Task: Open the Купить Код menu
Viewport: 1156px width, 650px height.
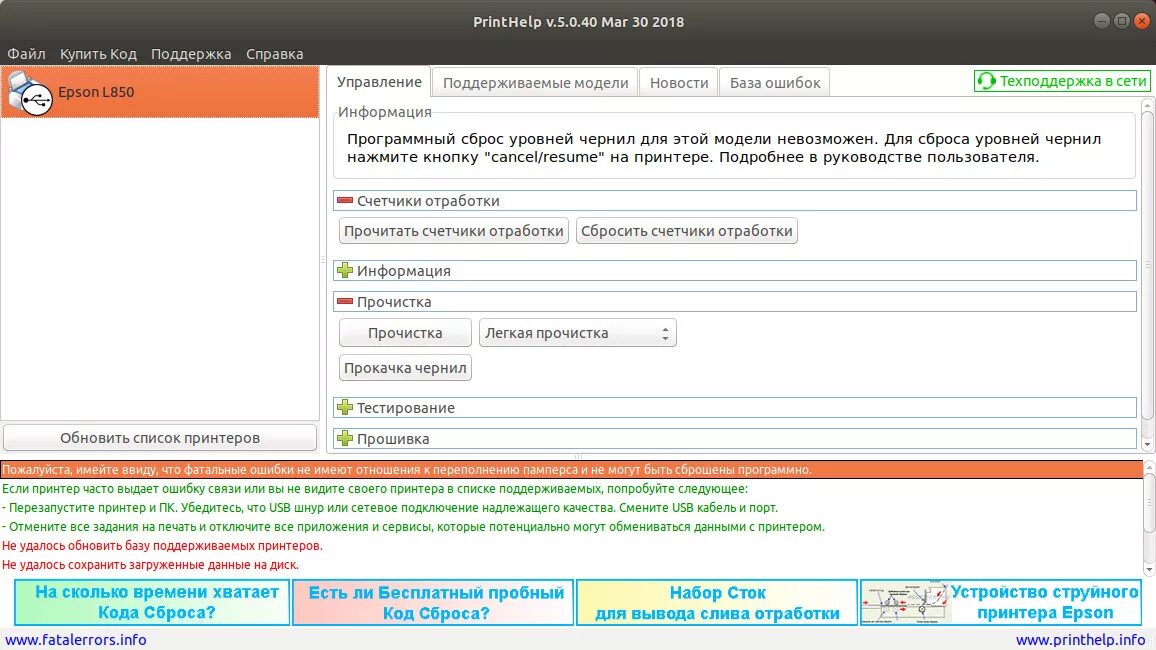Action: click(98, 54)
